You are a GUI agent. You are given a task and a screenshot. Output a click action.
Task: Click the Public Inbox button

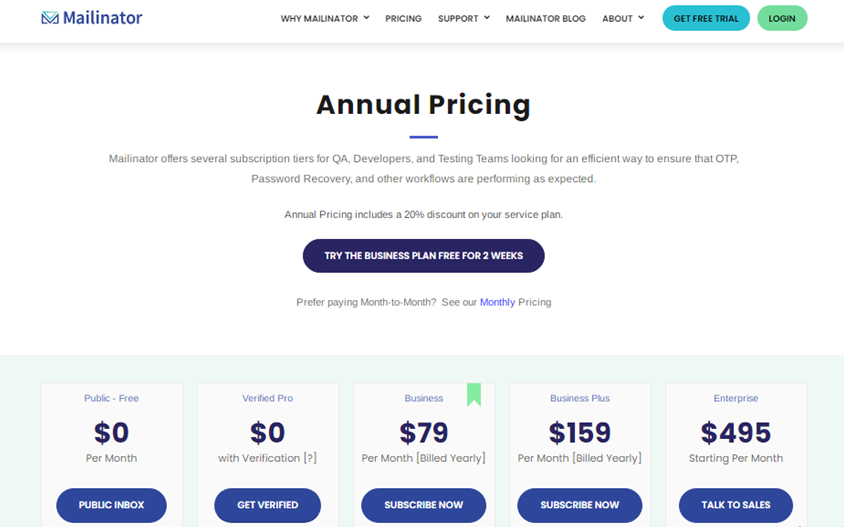point(111,505)
